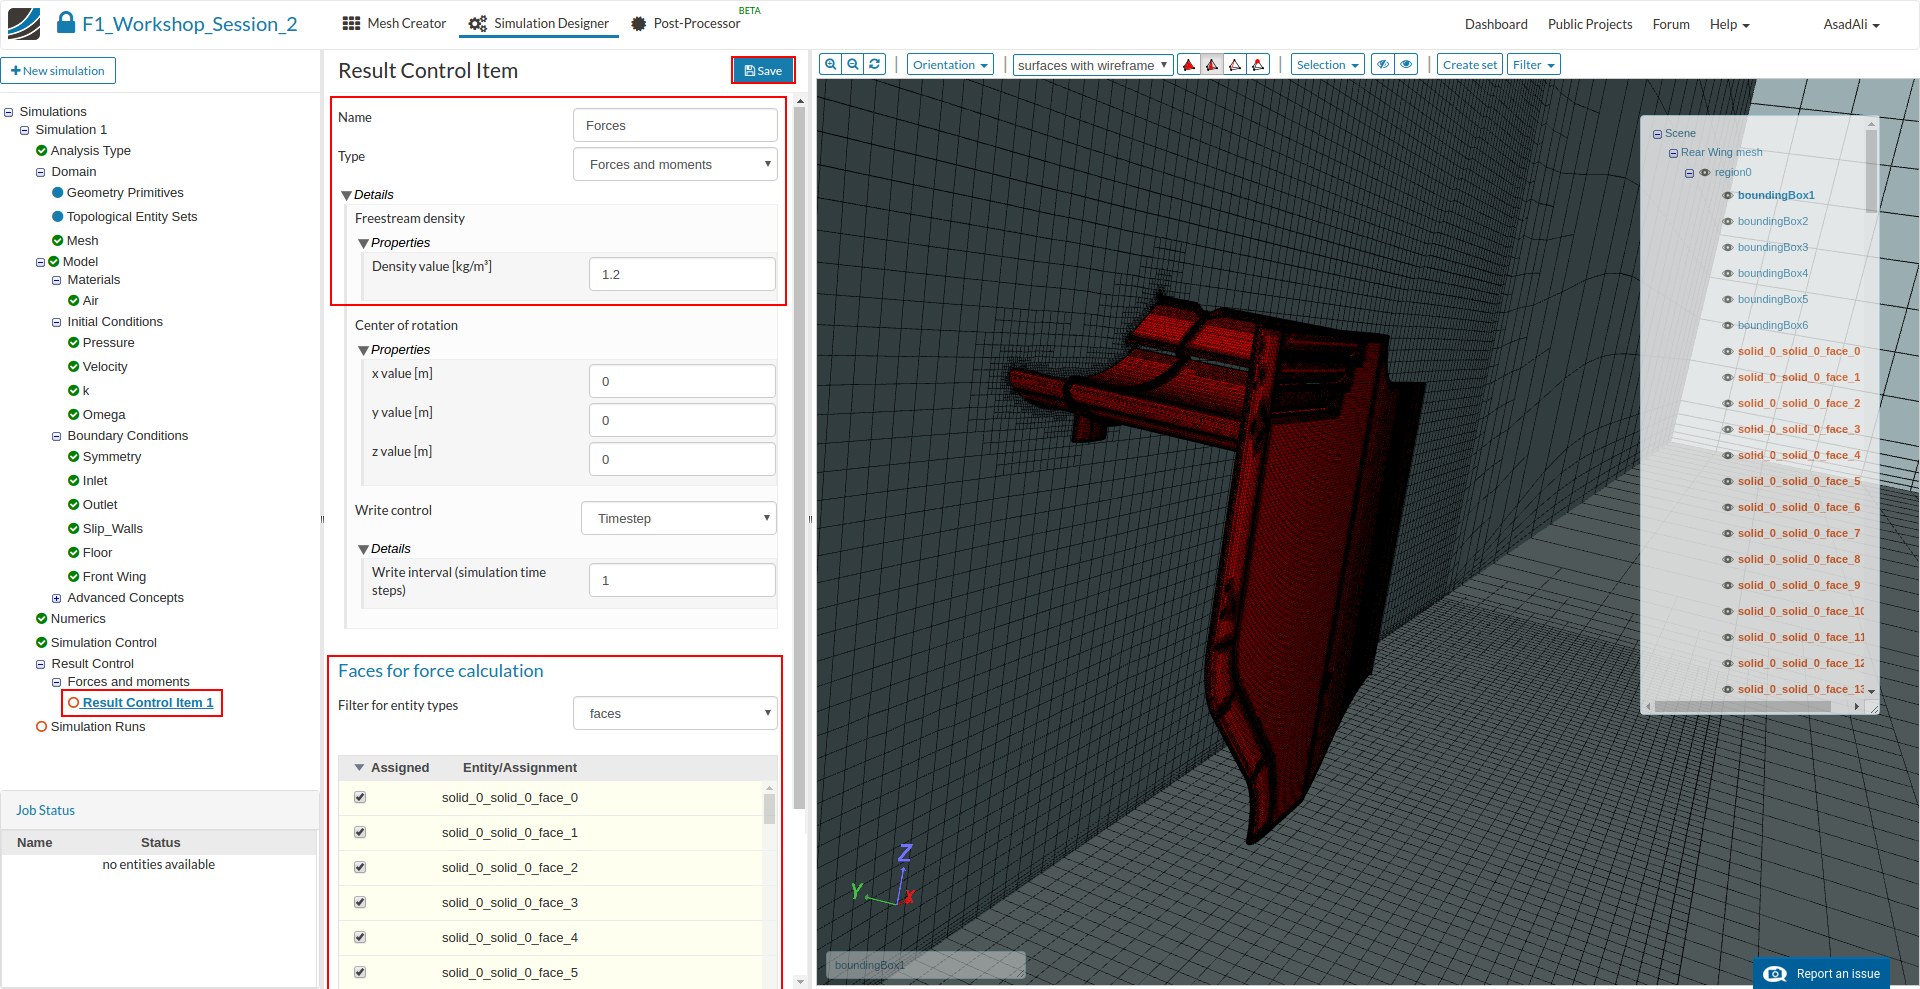Image resolution: width=1920 pixels, height=989 pixels.
Task: Click the hide selection crossed-eye icon
Action: click(x=1383, y=65)
